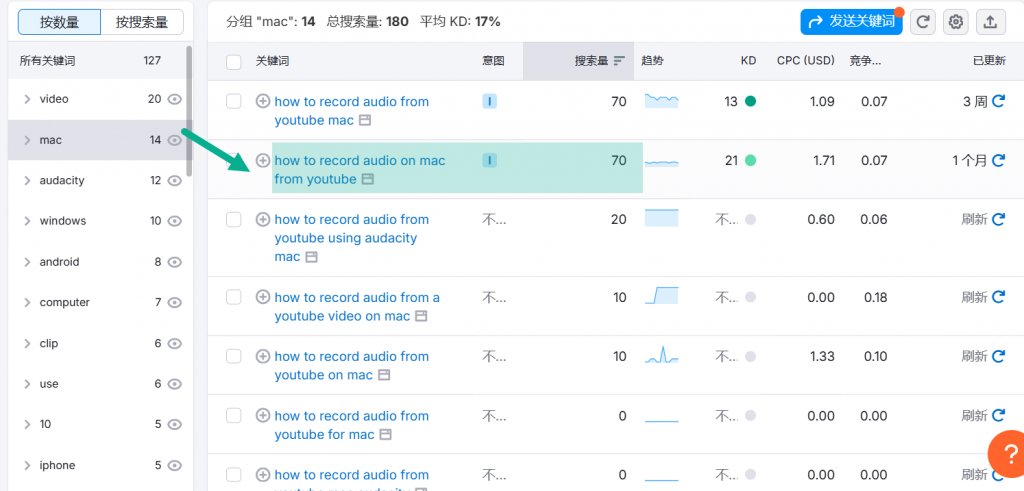Click the export upload icon button
This screenshot has width=1024, height=491.
tap(990, 22)
